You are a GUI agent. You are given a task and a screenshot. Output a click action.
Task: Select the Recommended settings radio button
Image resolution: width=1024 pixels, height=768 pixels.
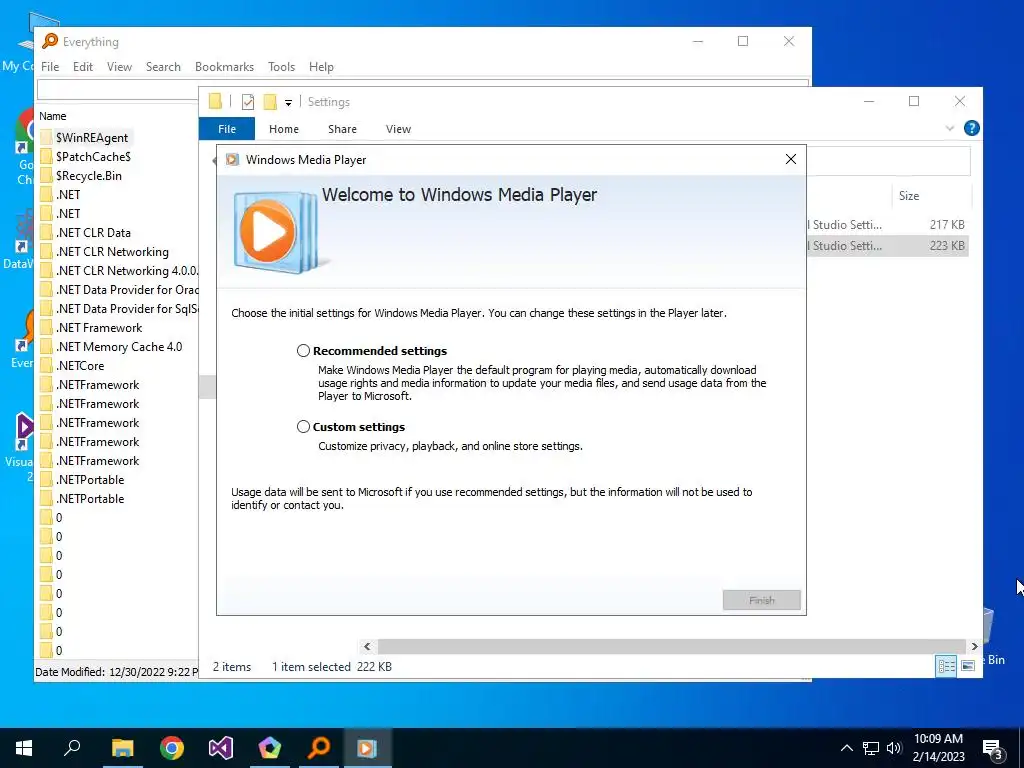coord(303,351)
